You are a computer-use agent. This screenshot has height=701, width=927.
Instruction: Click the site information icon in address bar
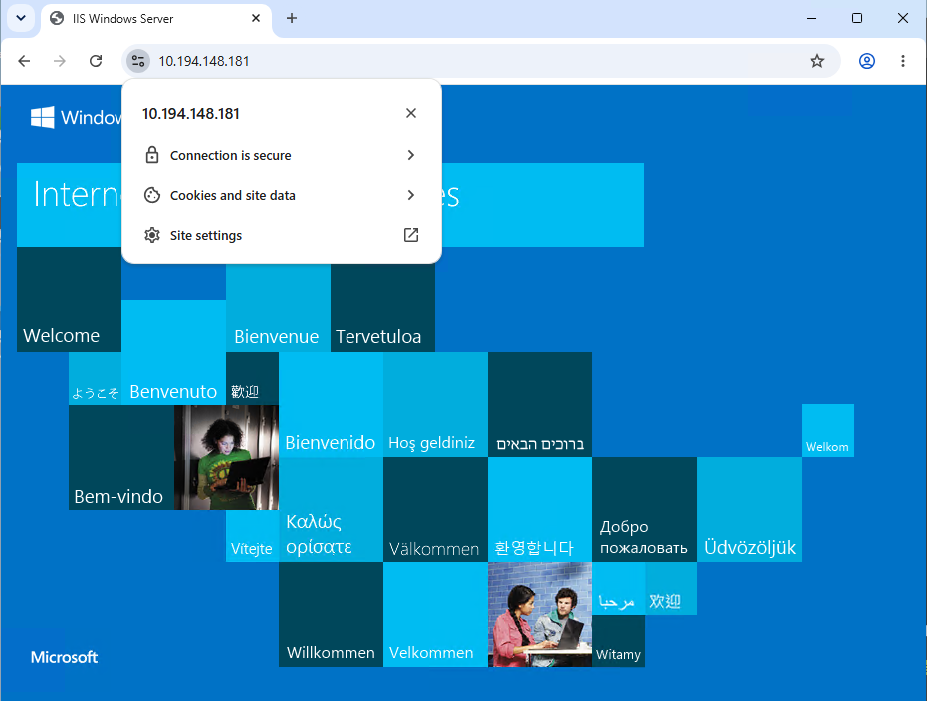click(x=138, y=61)
